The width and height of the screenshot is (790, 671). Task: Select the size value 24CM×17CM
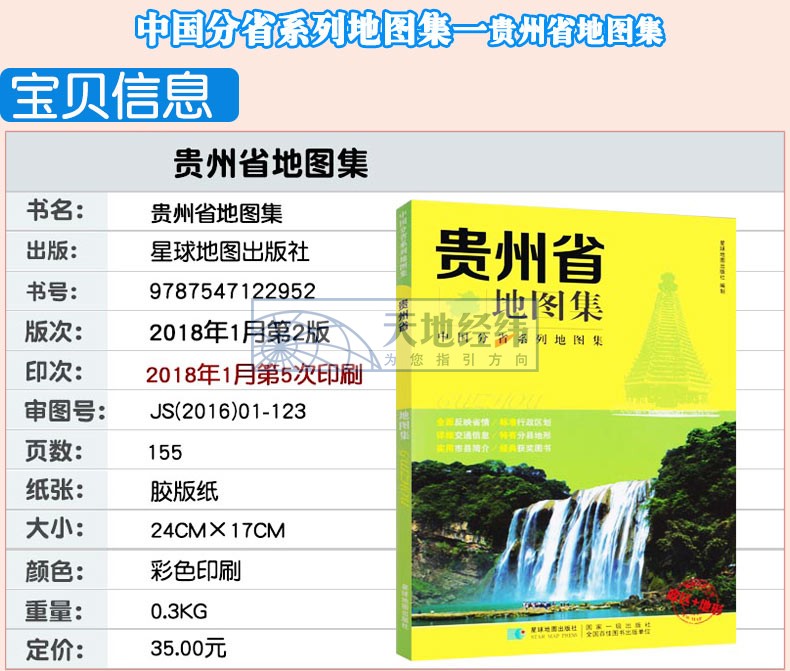coord(218,530)
